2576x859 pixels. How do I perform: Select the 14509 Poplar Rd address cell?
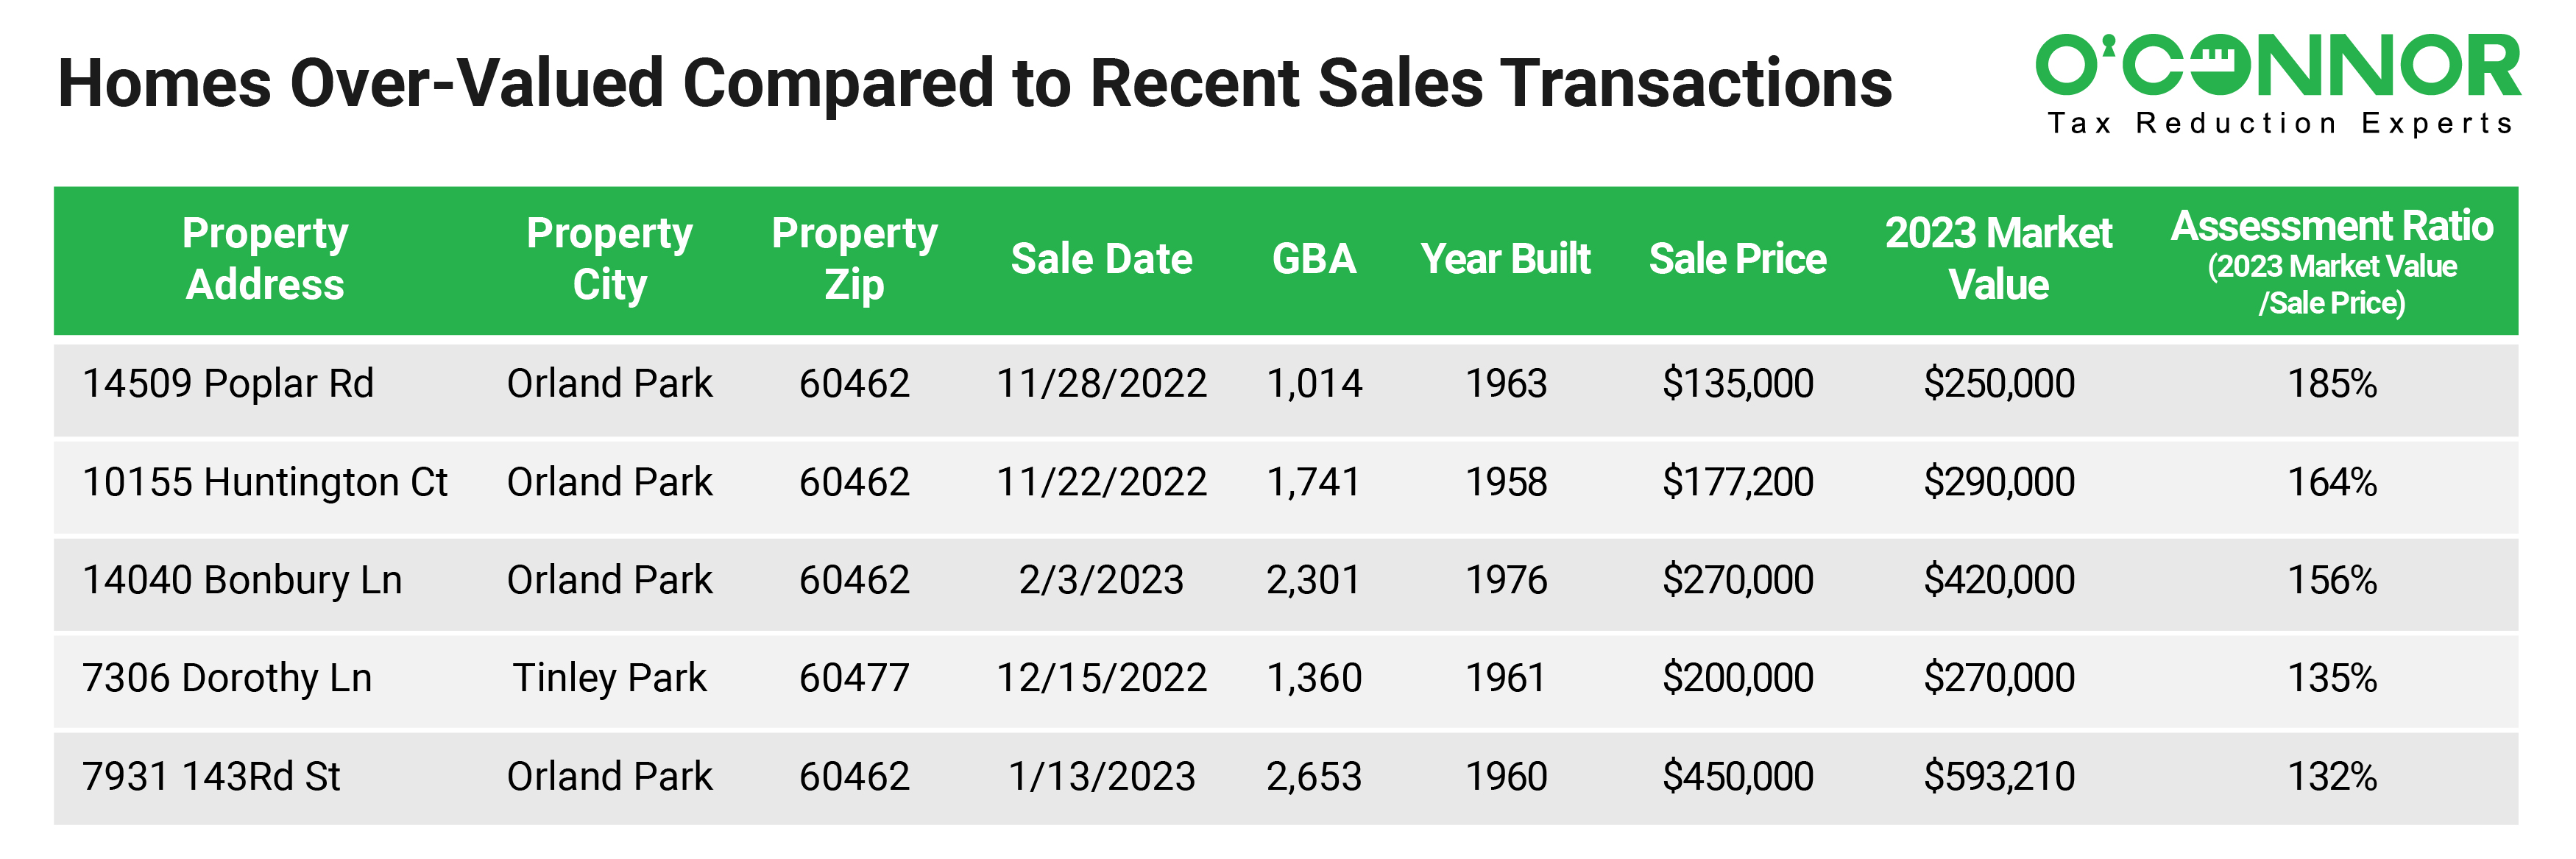click(228, 384)
